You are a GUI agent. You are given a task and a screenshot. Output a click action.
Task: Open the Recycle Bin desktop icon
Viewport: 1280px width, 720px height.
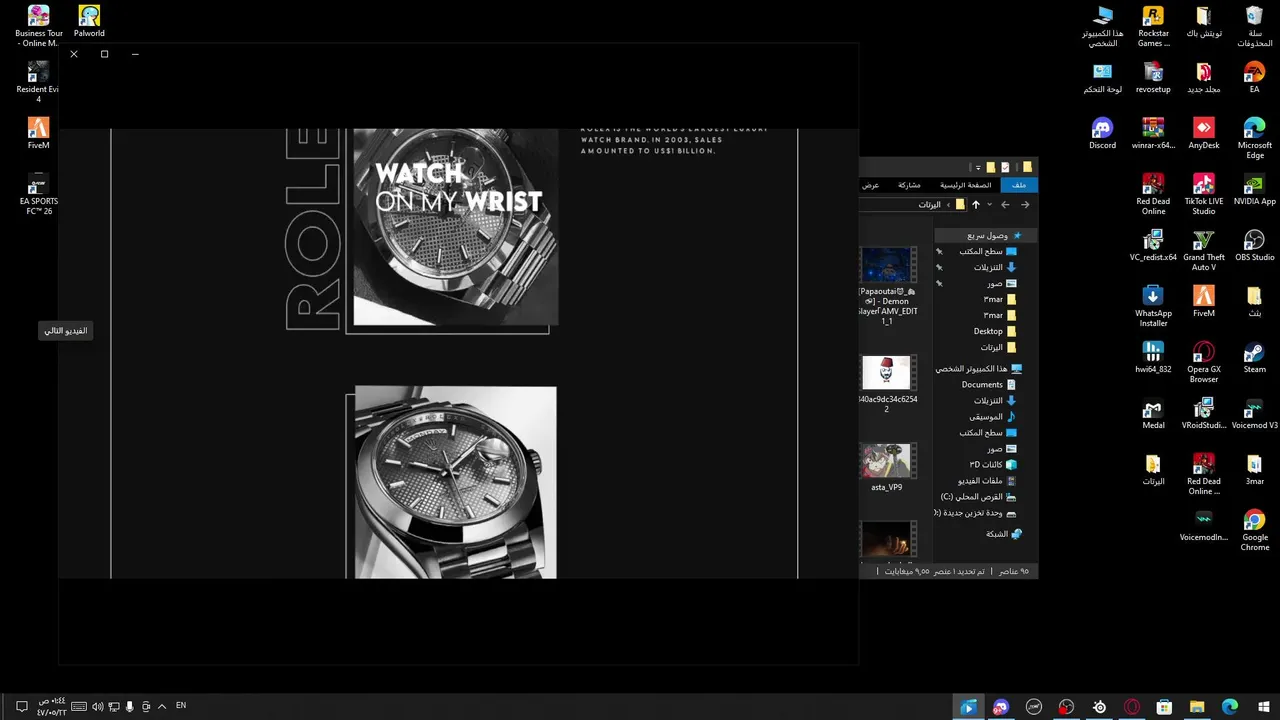pyautogui.click(x=1254, y=25)
